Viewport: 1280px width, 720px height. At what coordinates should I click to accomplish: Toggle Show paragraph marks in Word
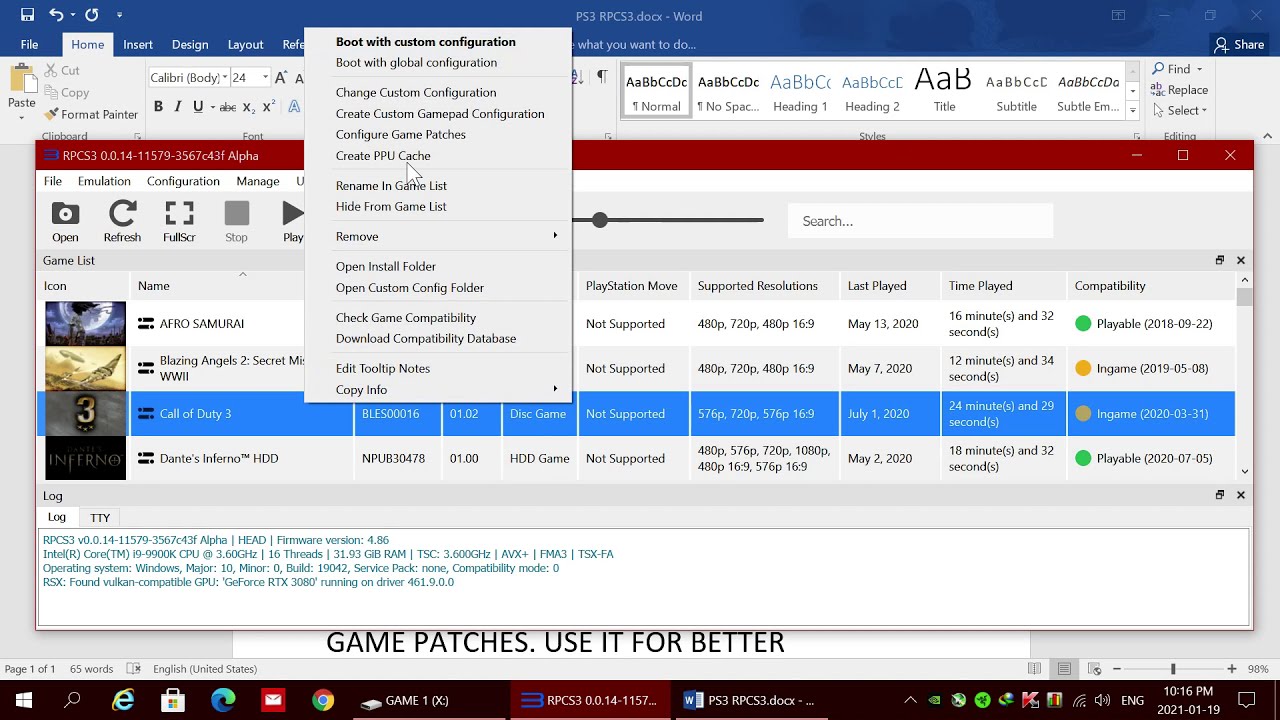pos(602,77)
